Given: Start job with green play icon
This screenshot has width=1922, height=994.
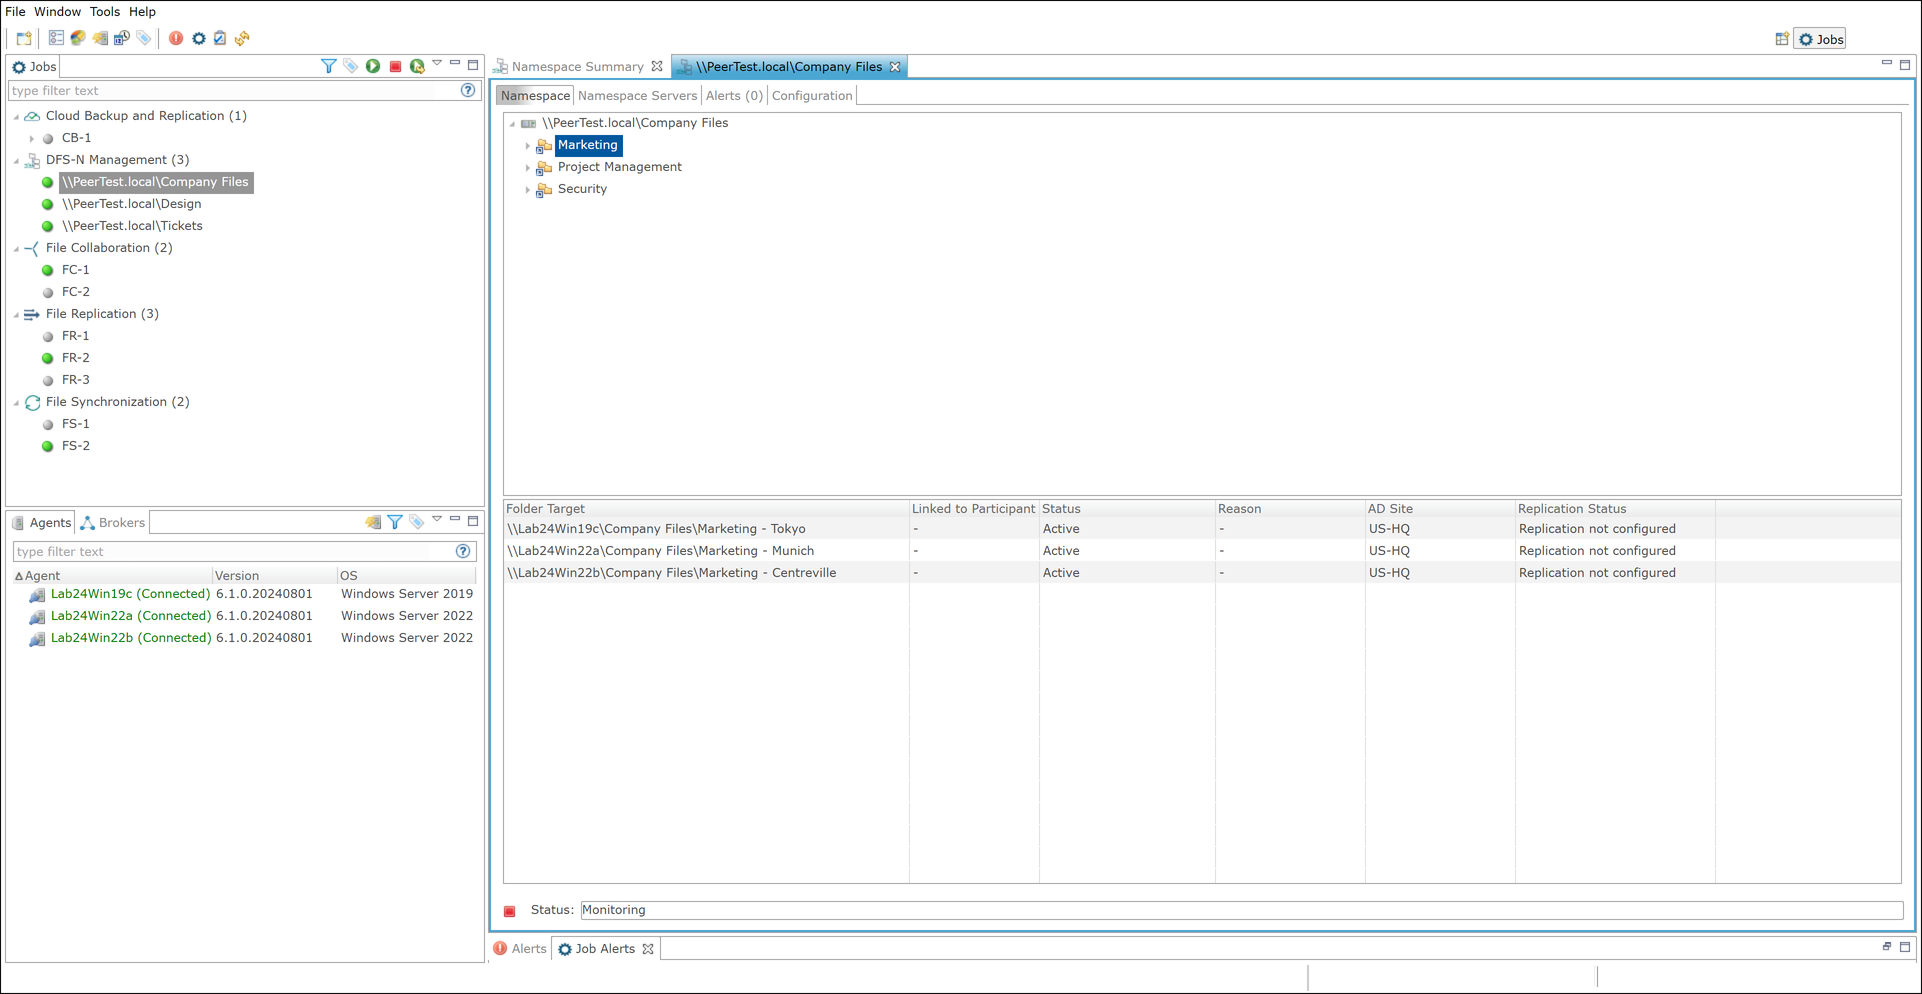Looking at the screenshot, I should click(373, 66).
